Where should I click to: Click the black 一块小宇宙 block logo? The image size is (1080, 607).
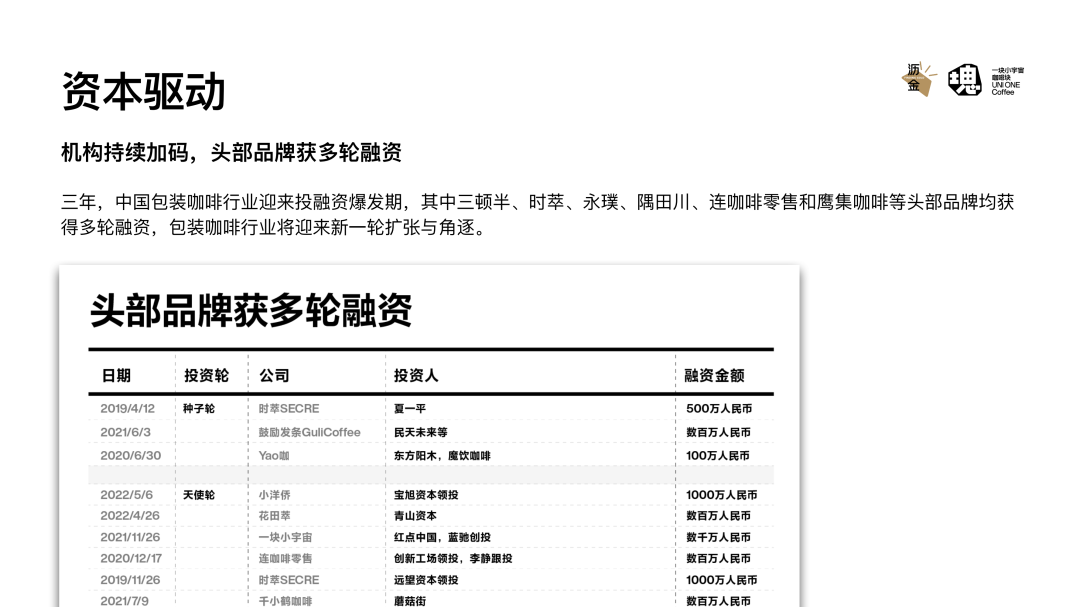964,80
